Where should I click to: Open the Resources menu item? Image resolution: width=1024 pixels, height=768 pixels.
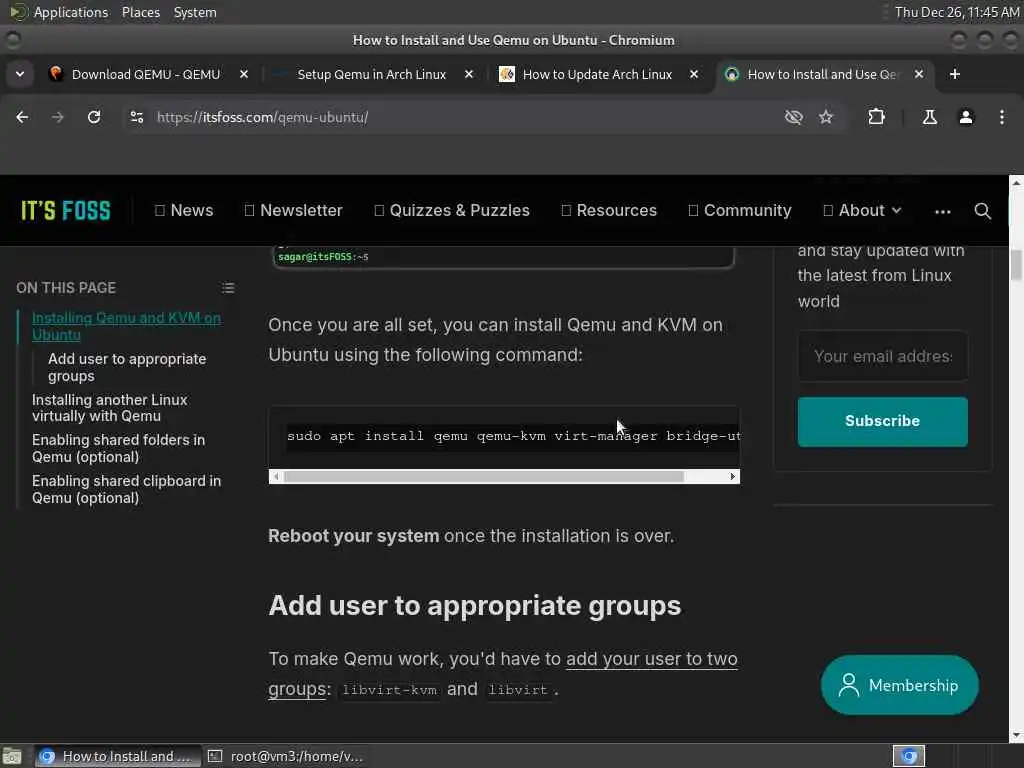(609, 210)
